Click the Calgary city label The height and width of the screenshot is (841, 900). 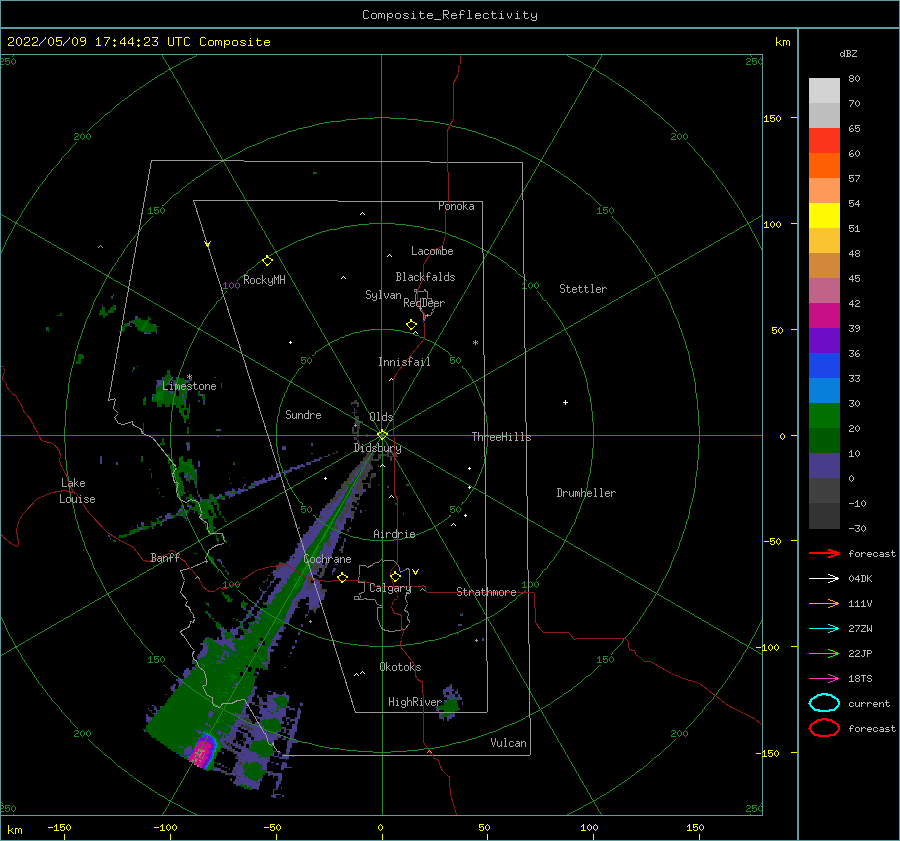(390, 588)
